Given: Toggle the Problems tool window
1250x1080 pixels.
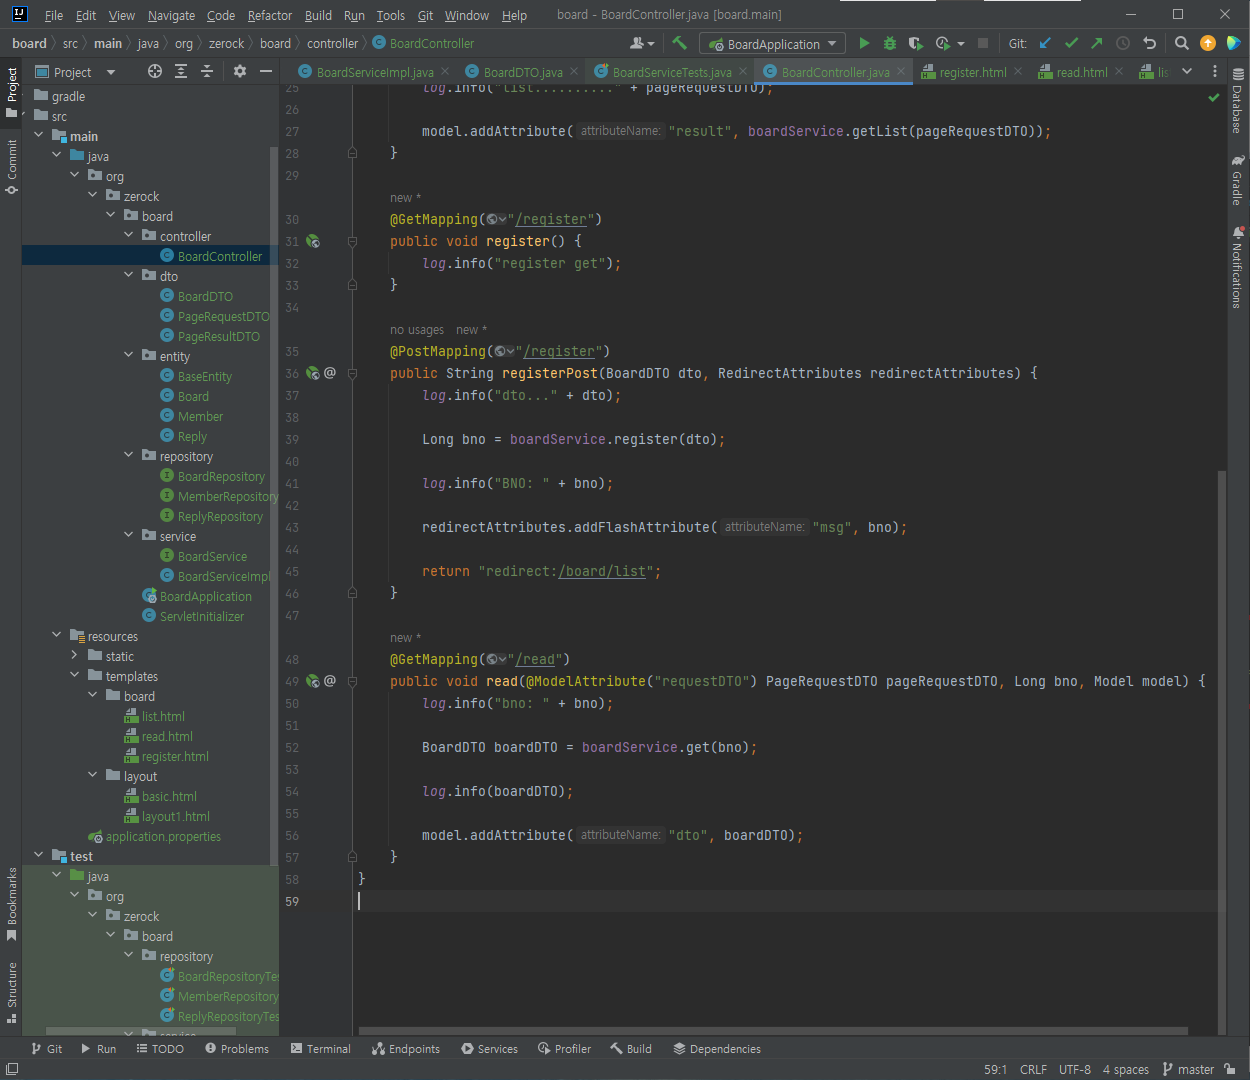Looking at the screenshot, I should tap(237, 1049).
